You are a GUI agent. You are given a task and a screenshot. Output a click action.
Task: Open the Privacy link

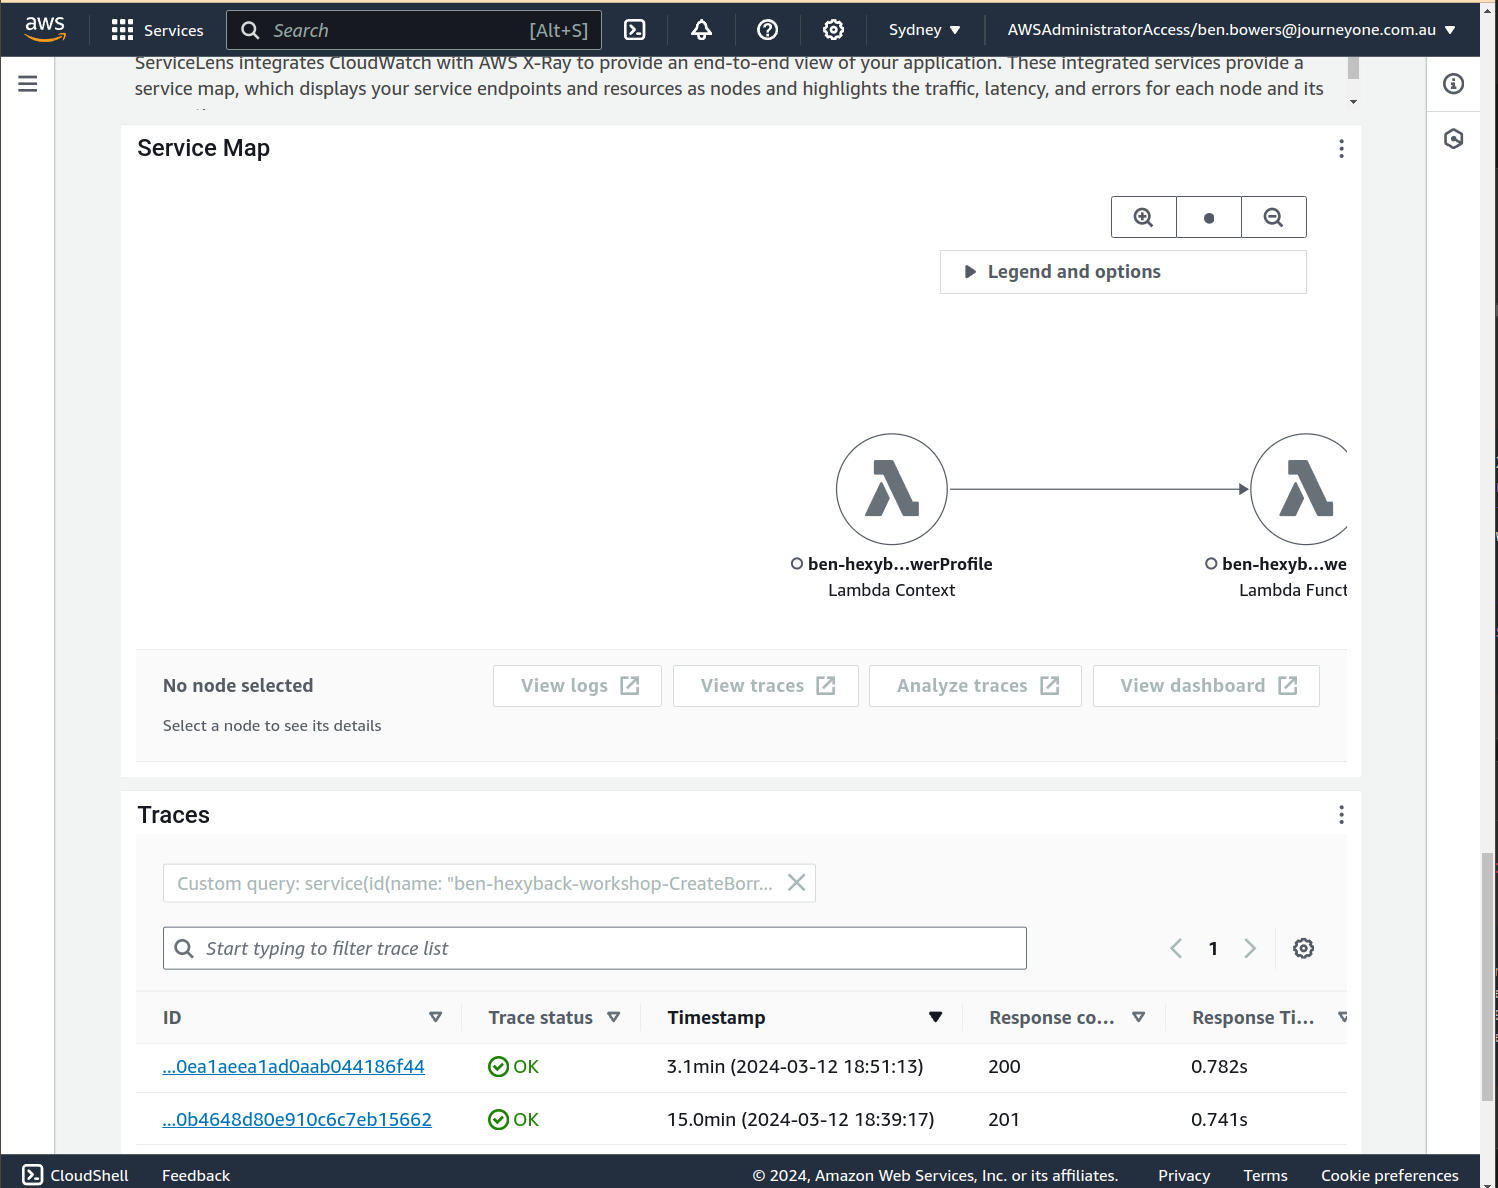1184,1175
